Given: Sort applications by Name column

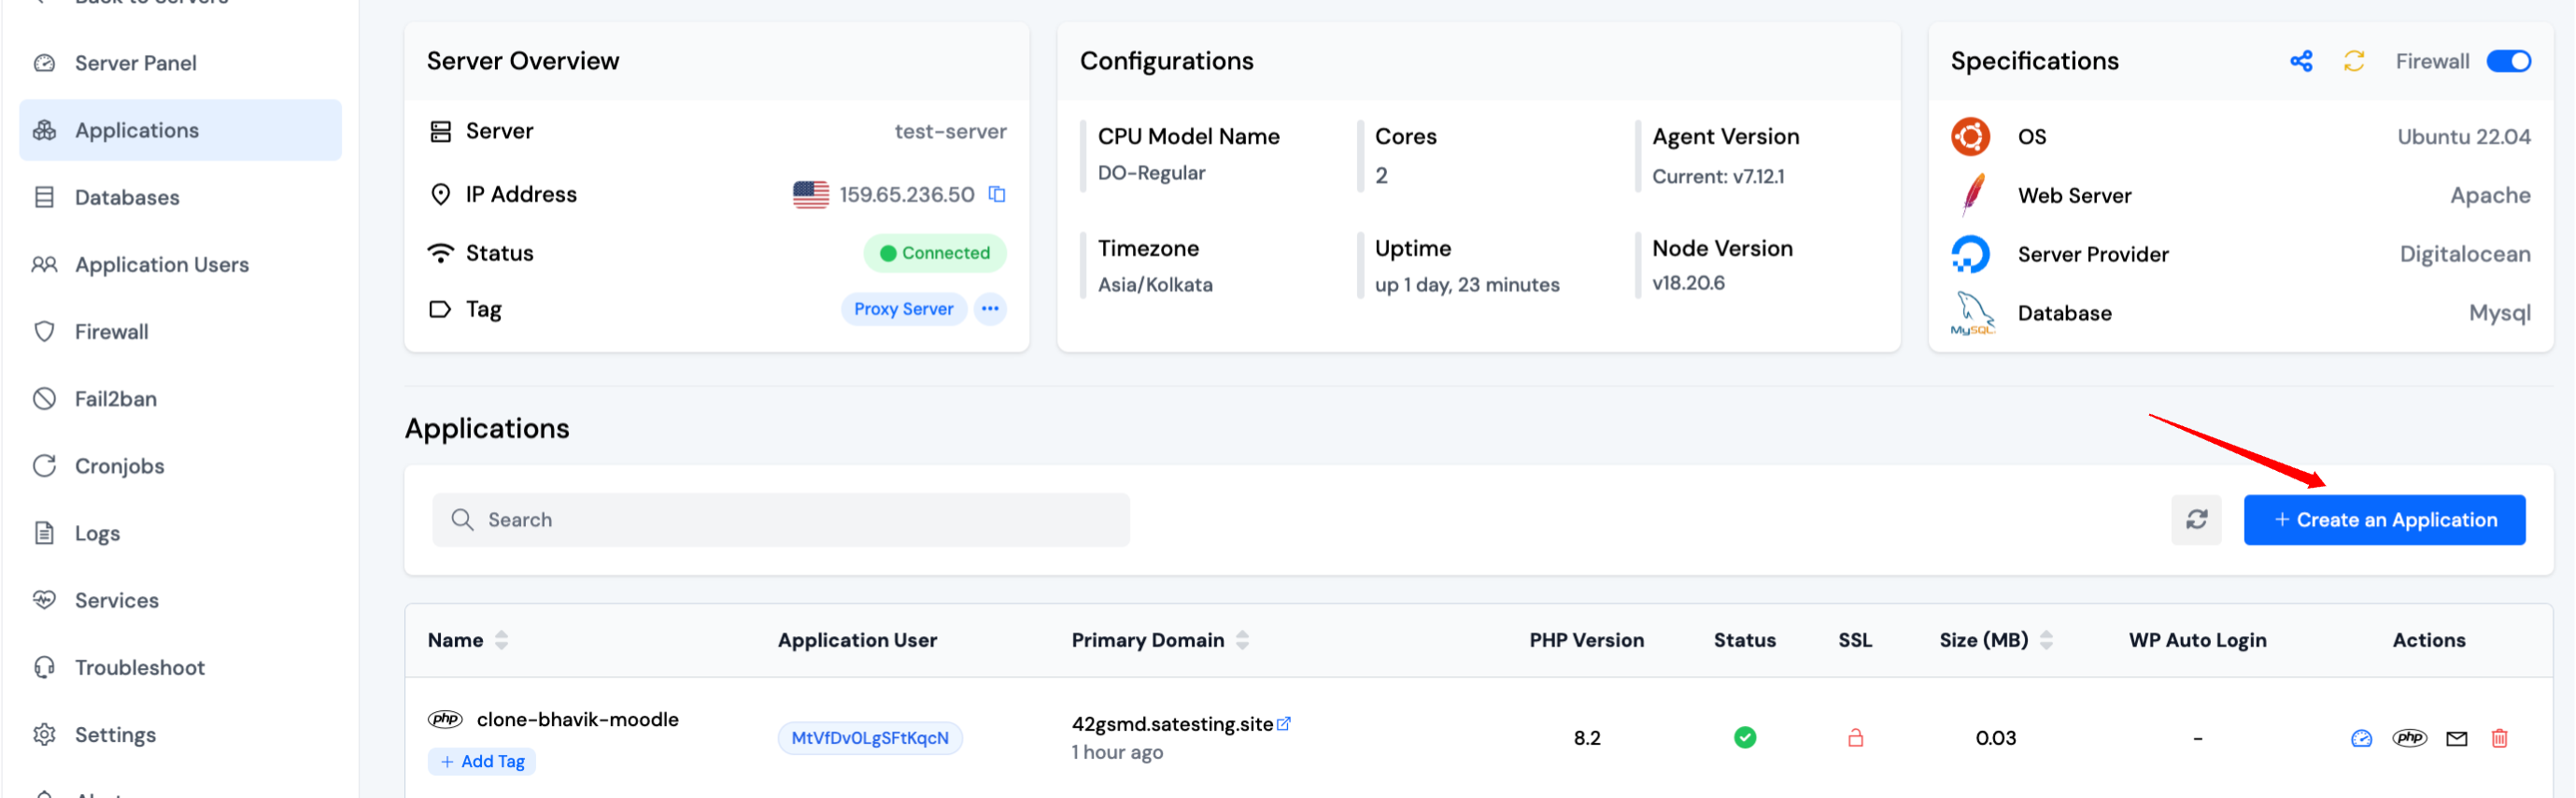Looking at the screenshot, I should [501, 640].
